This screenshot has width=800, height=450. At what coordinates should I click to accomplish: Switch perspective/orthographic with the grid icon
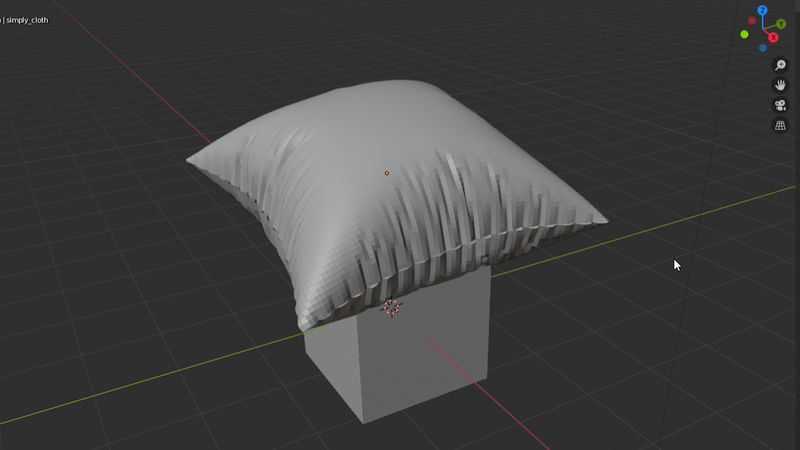780,126
